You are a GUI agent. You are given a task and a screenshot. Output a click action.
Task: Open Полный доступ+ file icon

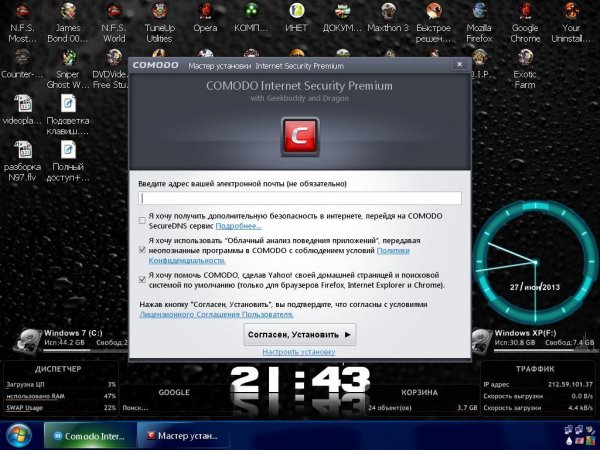[68, 149]
